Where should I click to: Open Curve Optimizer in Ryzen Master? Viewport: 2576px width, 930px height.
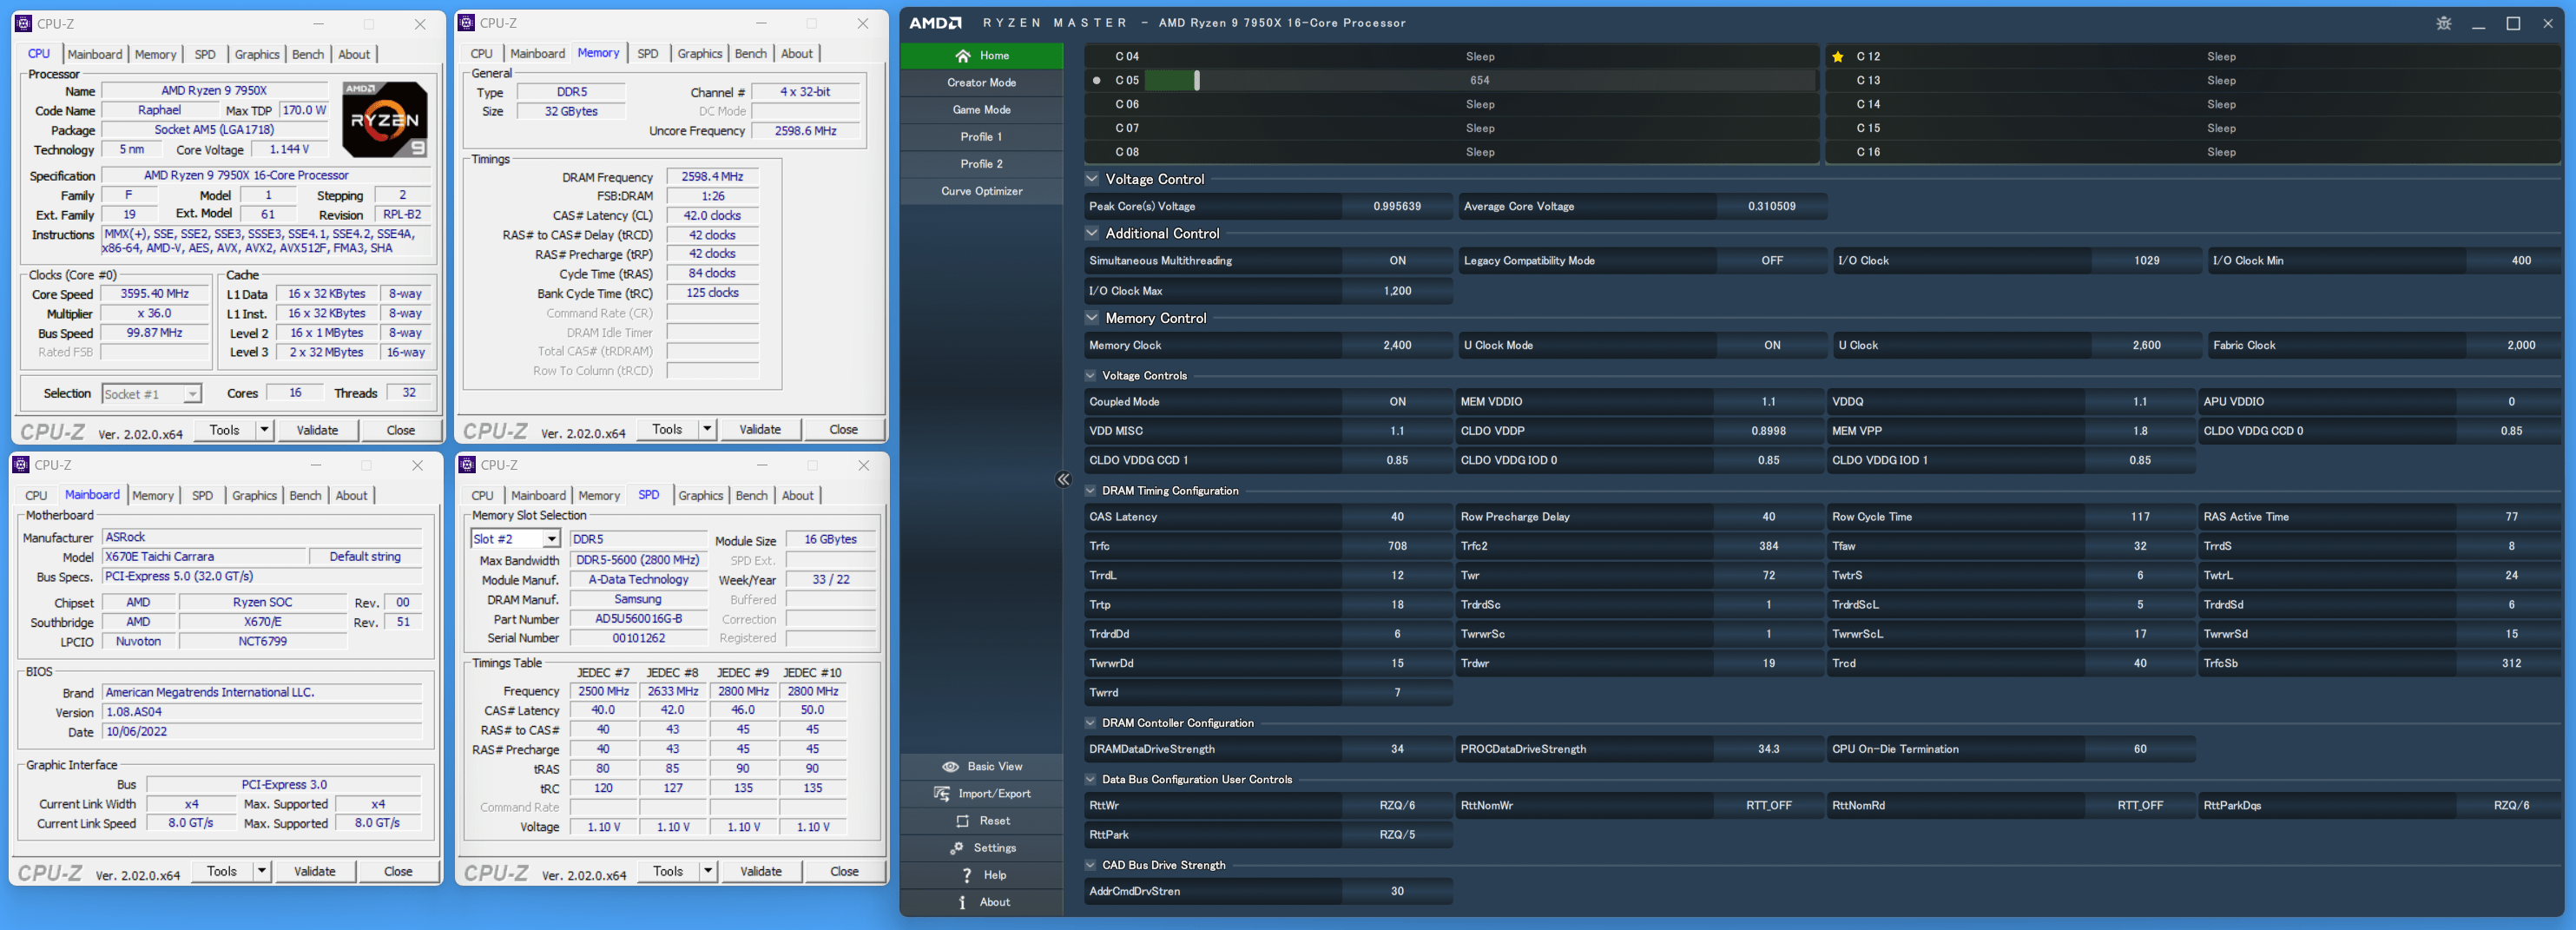(x=981, y=191)
